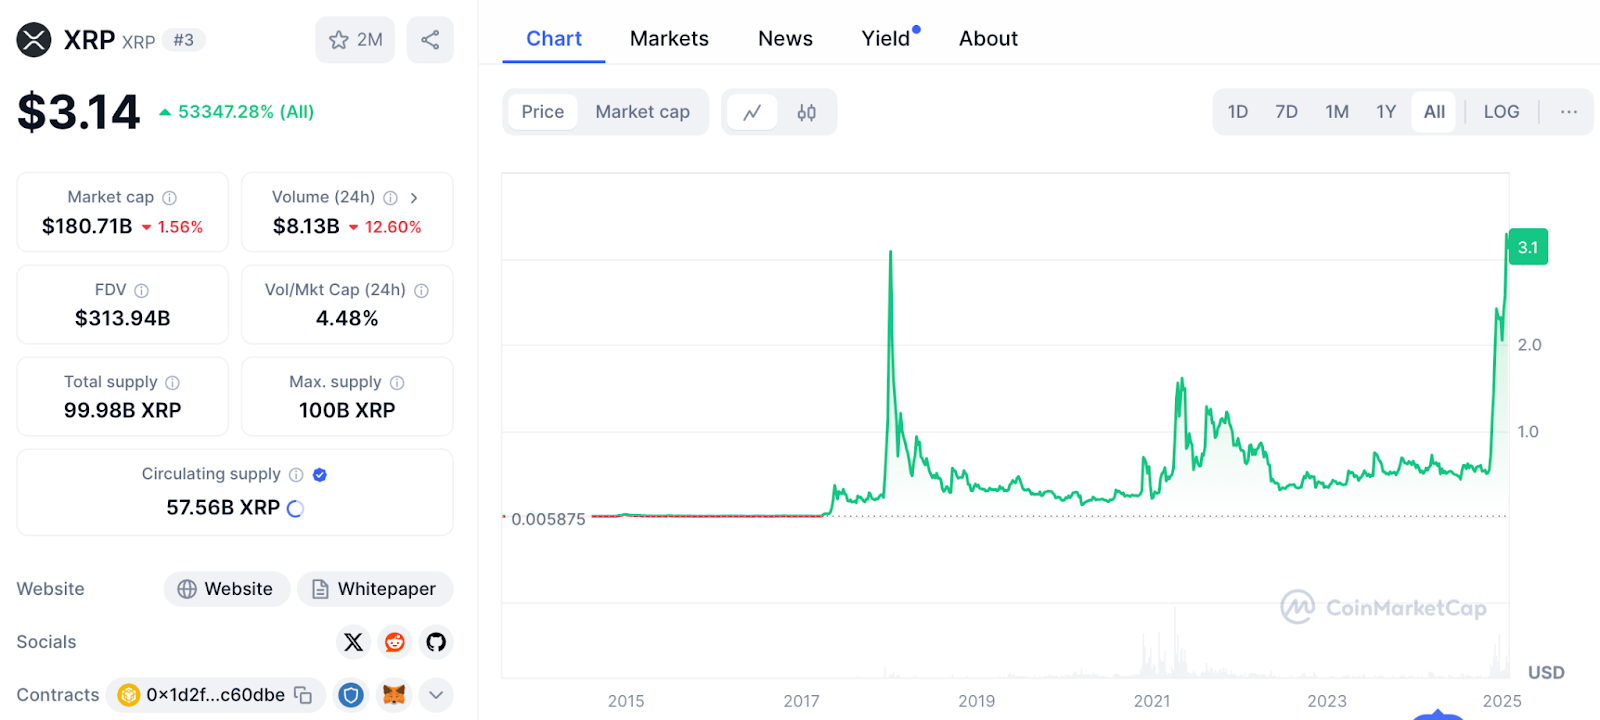Select Price chart mode
Viewport: 1600px width, 720px height.
pos(543,112)
